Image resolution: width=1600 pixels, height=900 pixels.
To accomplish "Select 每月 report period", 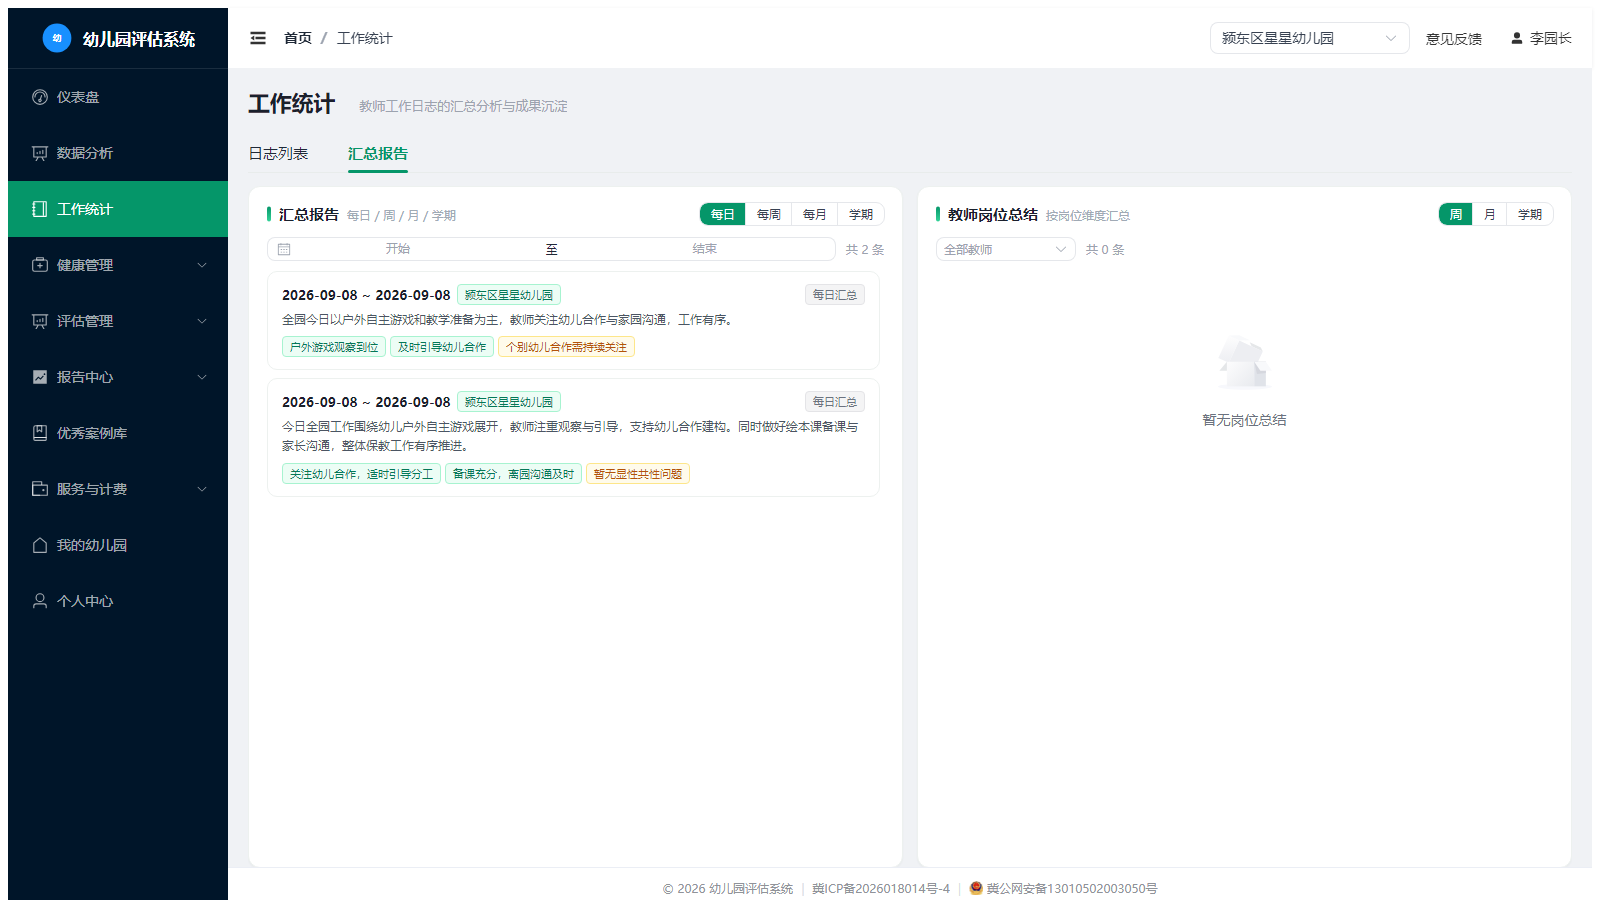I will point(815,214).
